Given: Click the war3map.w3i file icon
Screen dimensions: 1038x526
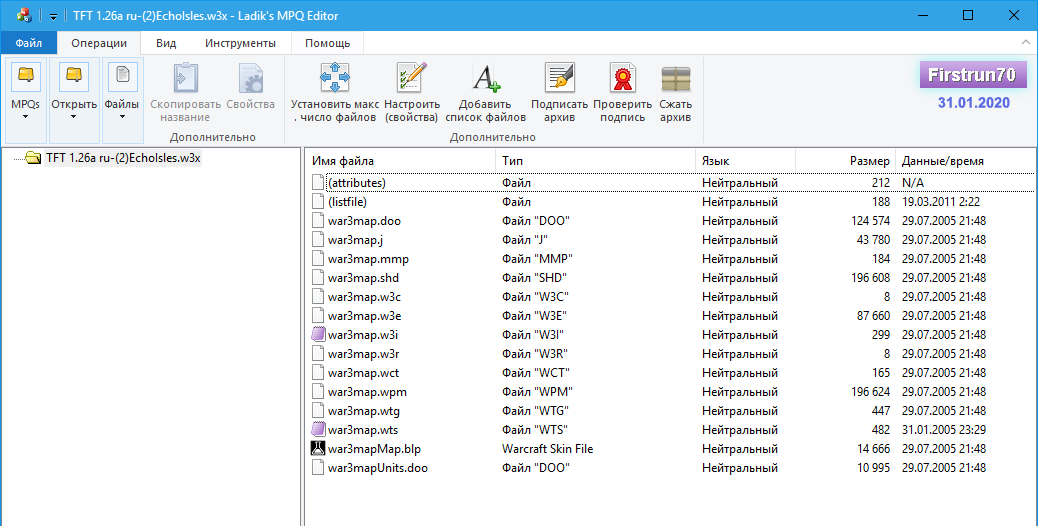Looking at the screenshot, I should point(318,335).
